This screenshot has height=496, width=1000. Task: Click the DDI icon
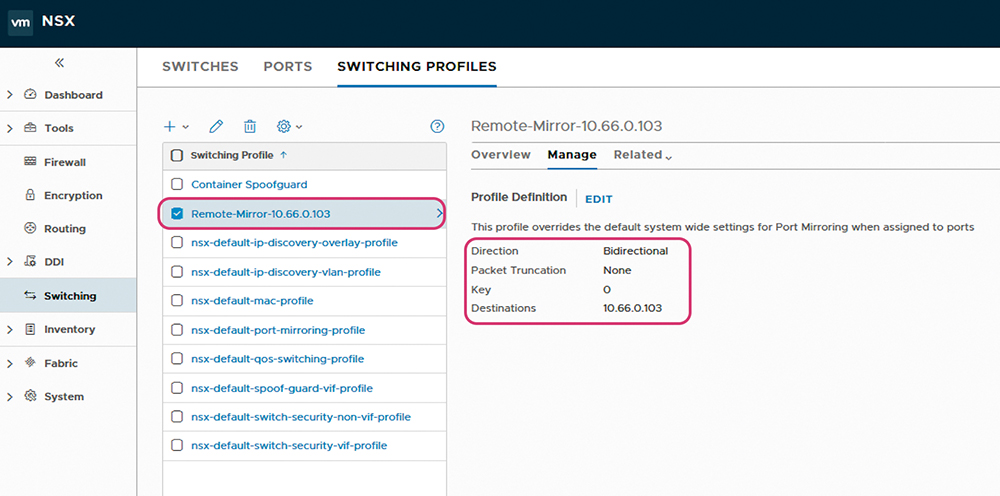click(x=31, y=261)
